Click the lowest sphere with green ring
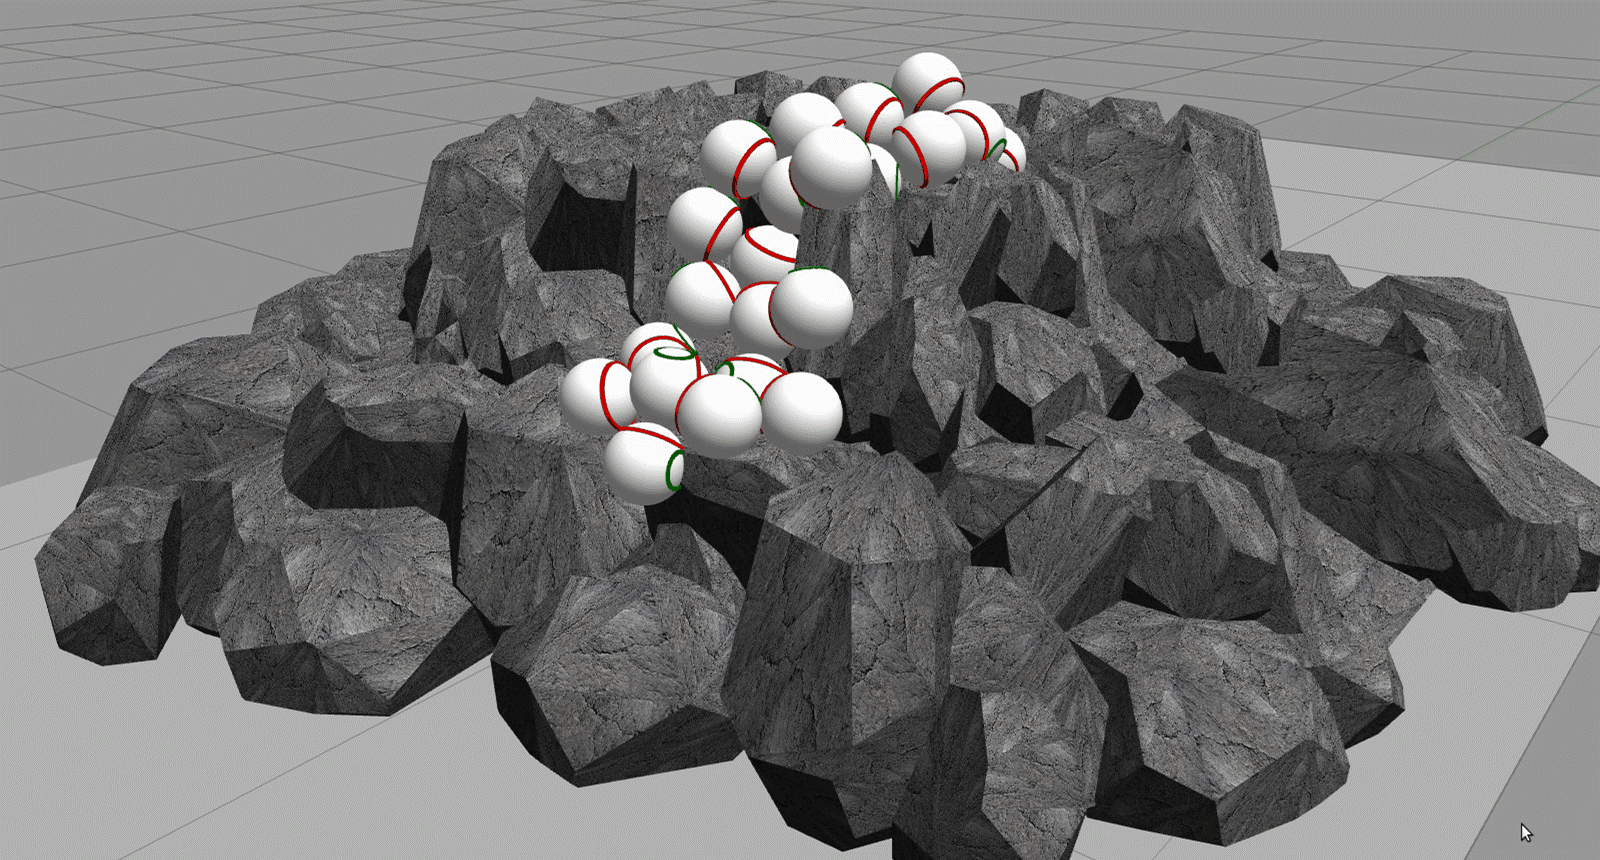This screenshot has width=1600, height=860. [x=644, y=463]
